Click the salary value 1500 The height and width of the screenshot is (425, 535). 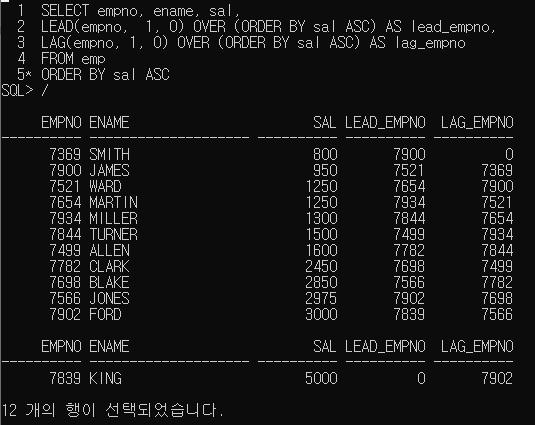click(x=321, y=234)
